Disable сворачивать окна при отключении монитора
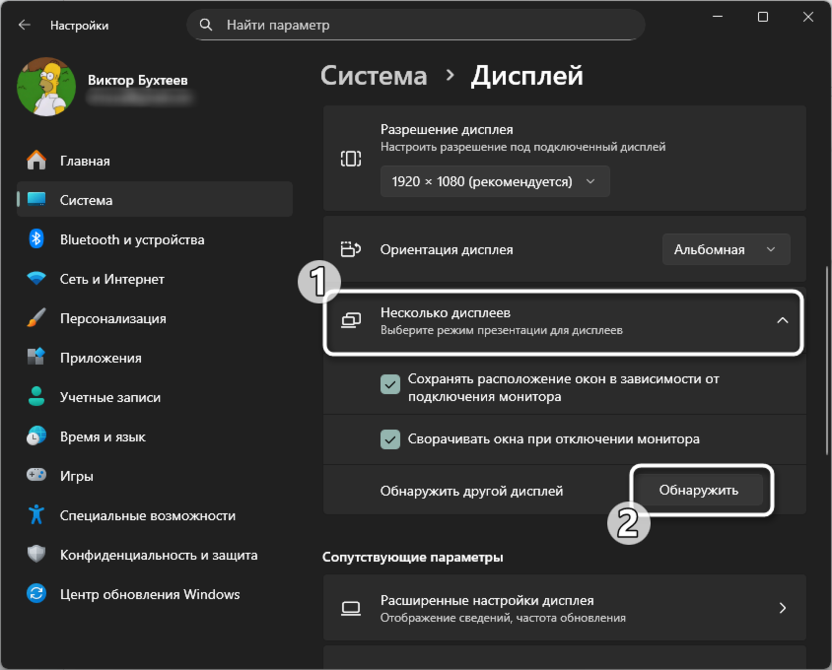 (391, 441)
